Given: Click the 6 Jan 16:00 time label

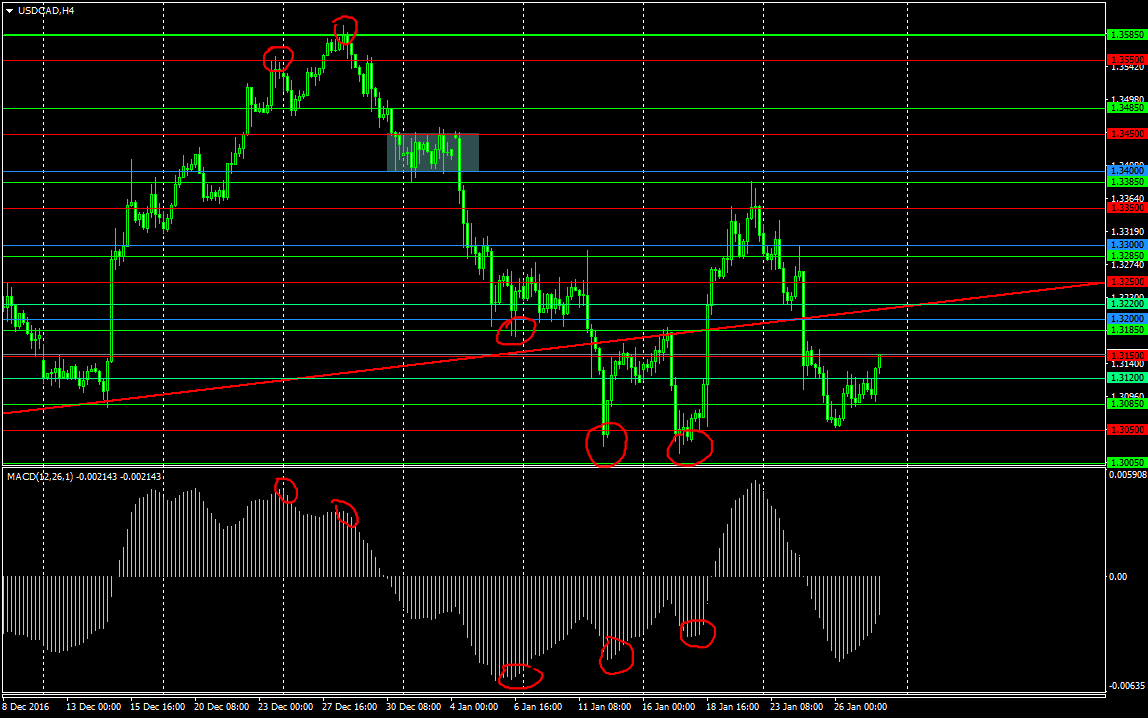Looking at the screenshot, I should pyautogui.click(x=538, y=707).
